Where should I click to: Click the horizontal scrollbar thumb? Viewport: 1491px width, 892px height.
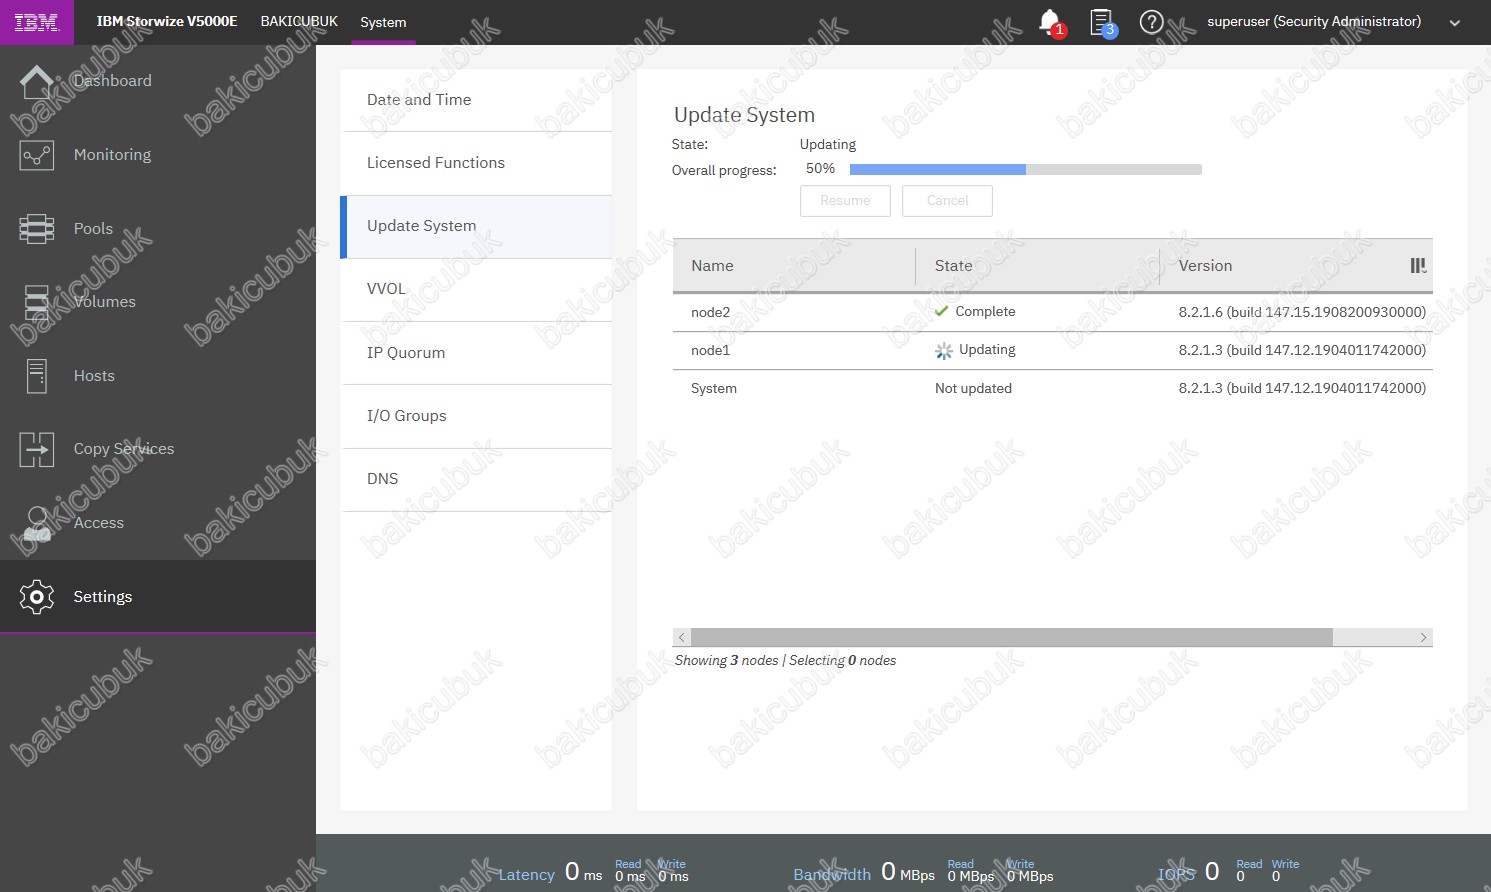tap(1012, 637)
